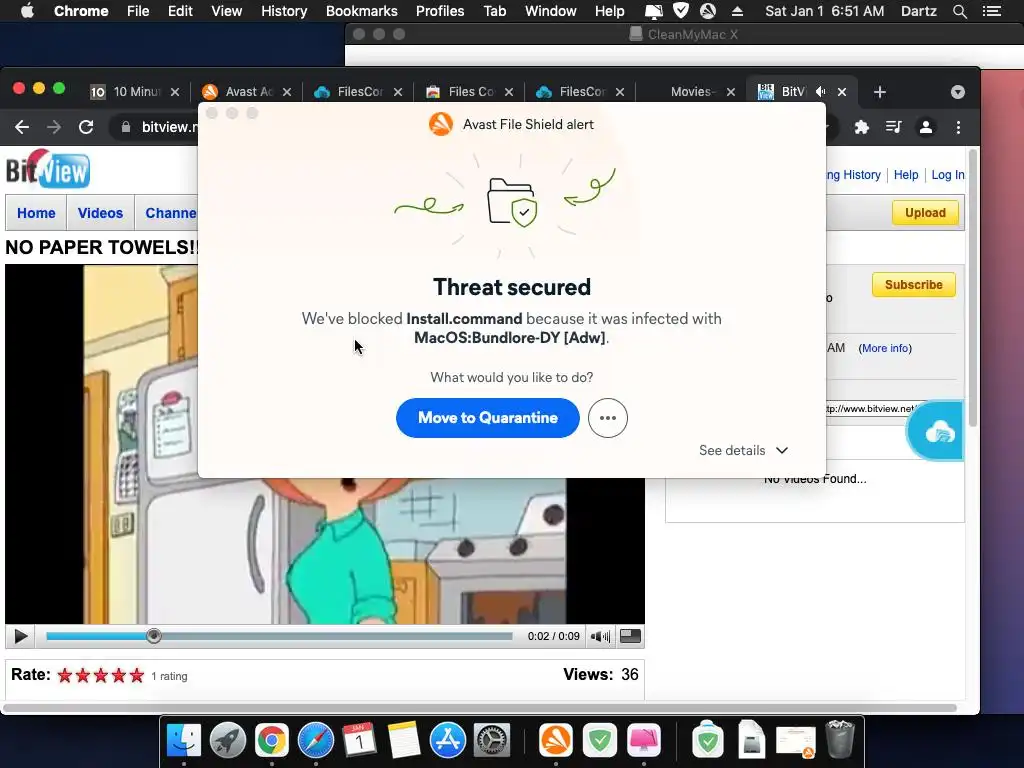
Task: Open Finder from the Dock
Action: pyautogui.click(x=184, y=741)
